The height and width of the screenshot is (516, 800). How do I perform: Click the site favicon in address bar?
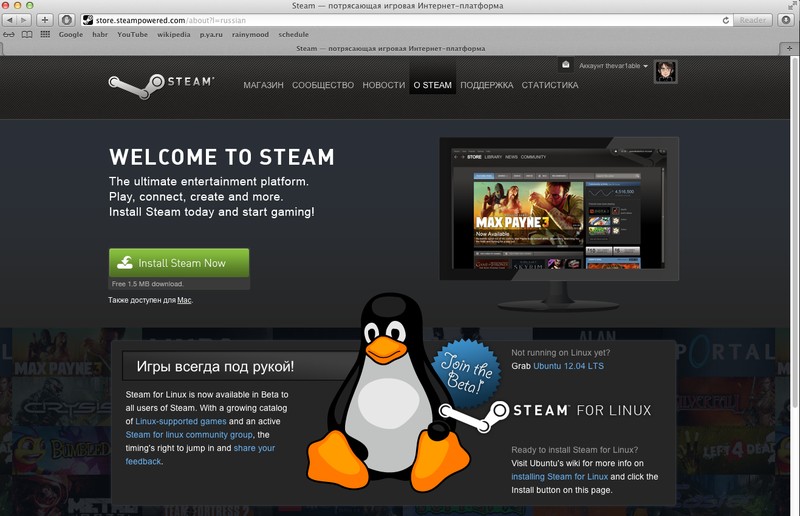pyautogui.click(x=88, y=20)
